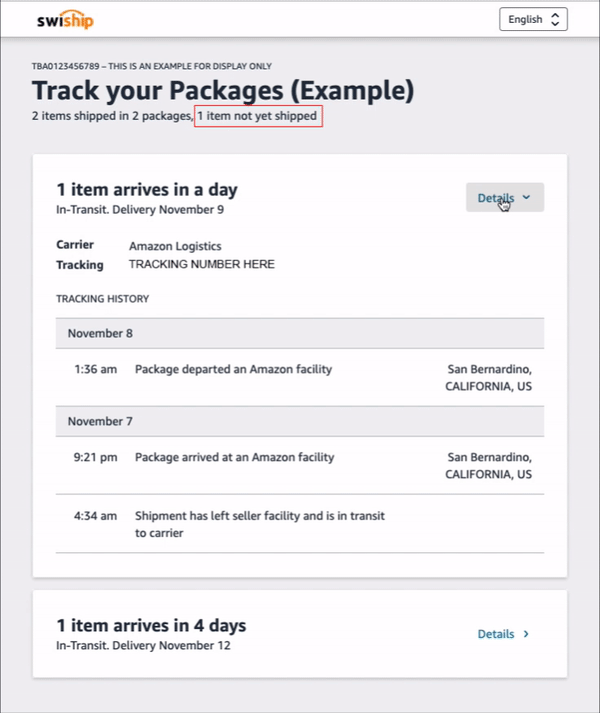Select the "Package arrived at an Amazon facility" entry
The image size is (600, 713).
pyautogui.click(x=234, y=457)
